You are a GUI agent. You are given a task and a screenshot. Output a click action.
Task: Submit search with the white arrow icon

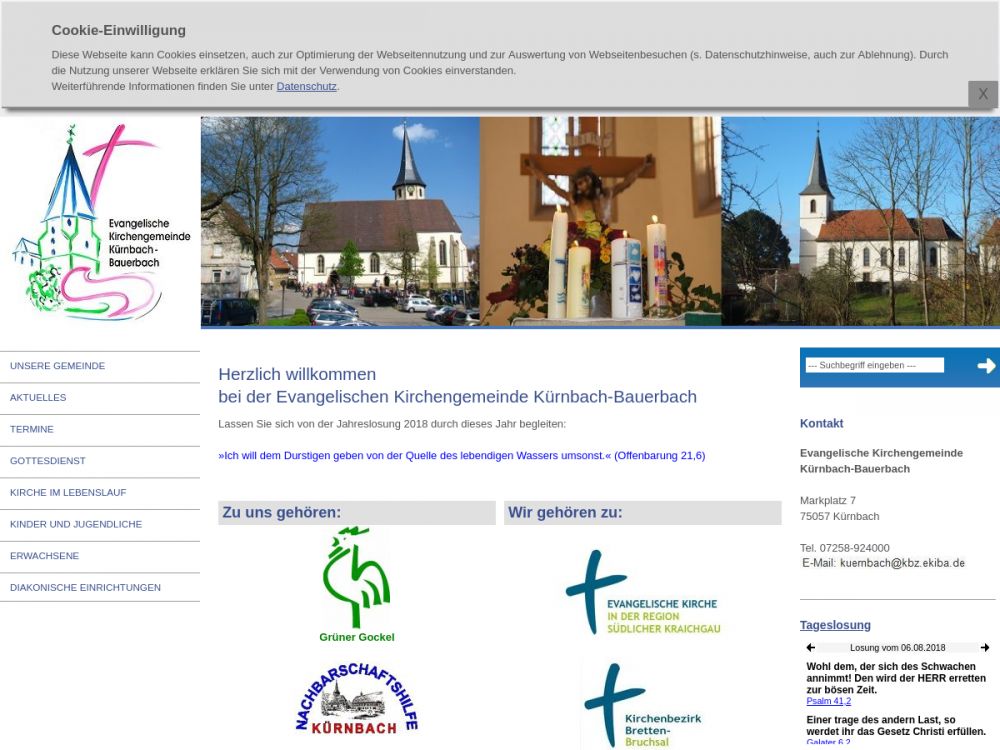click(986, 366)
